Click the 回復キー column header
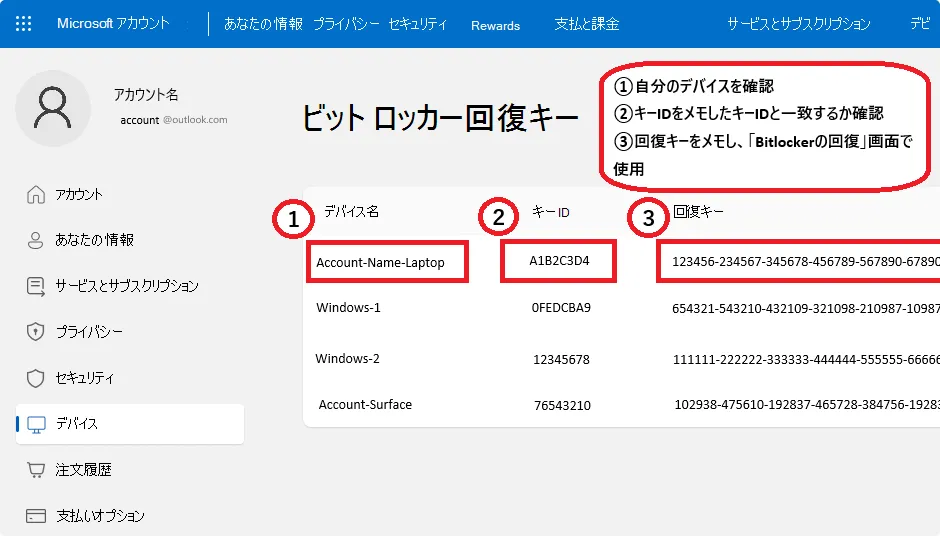The image size is (940, 536). [698, 212]
